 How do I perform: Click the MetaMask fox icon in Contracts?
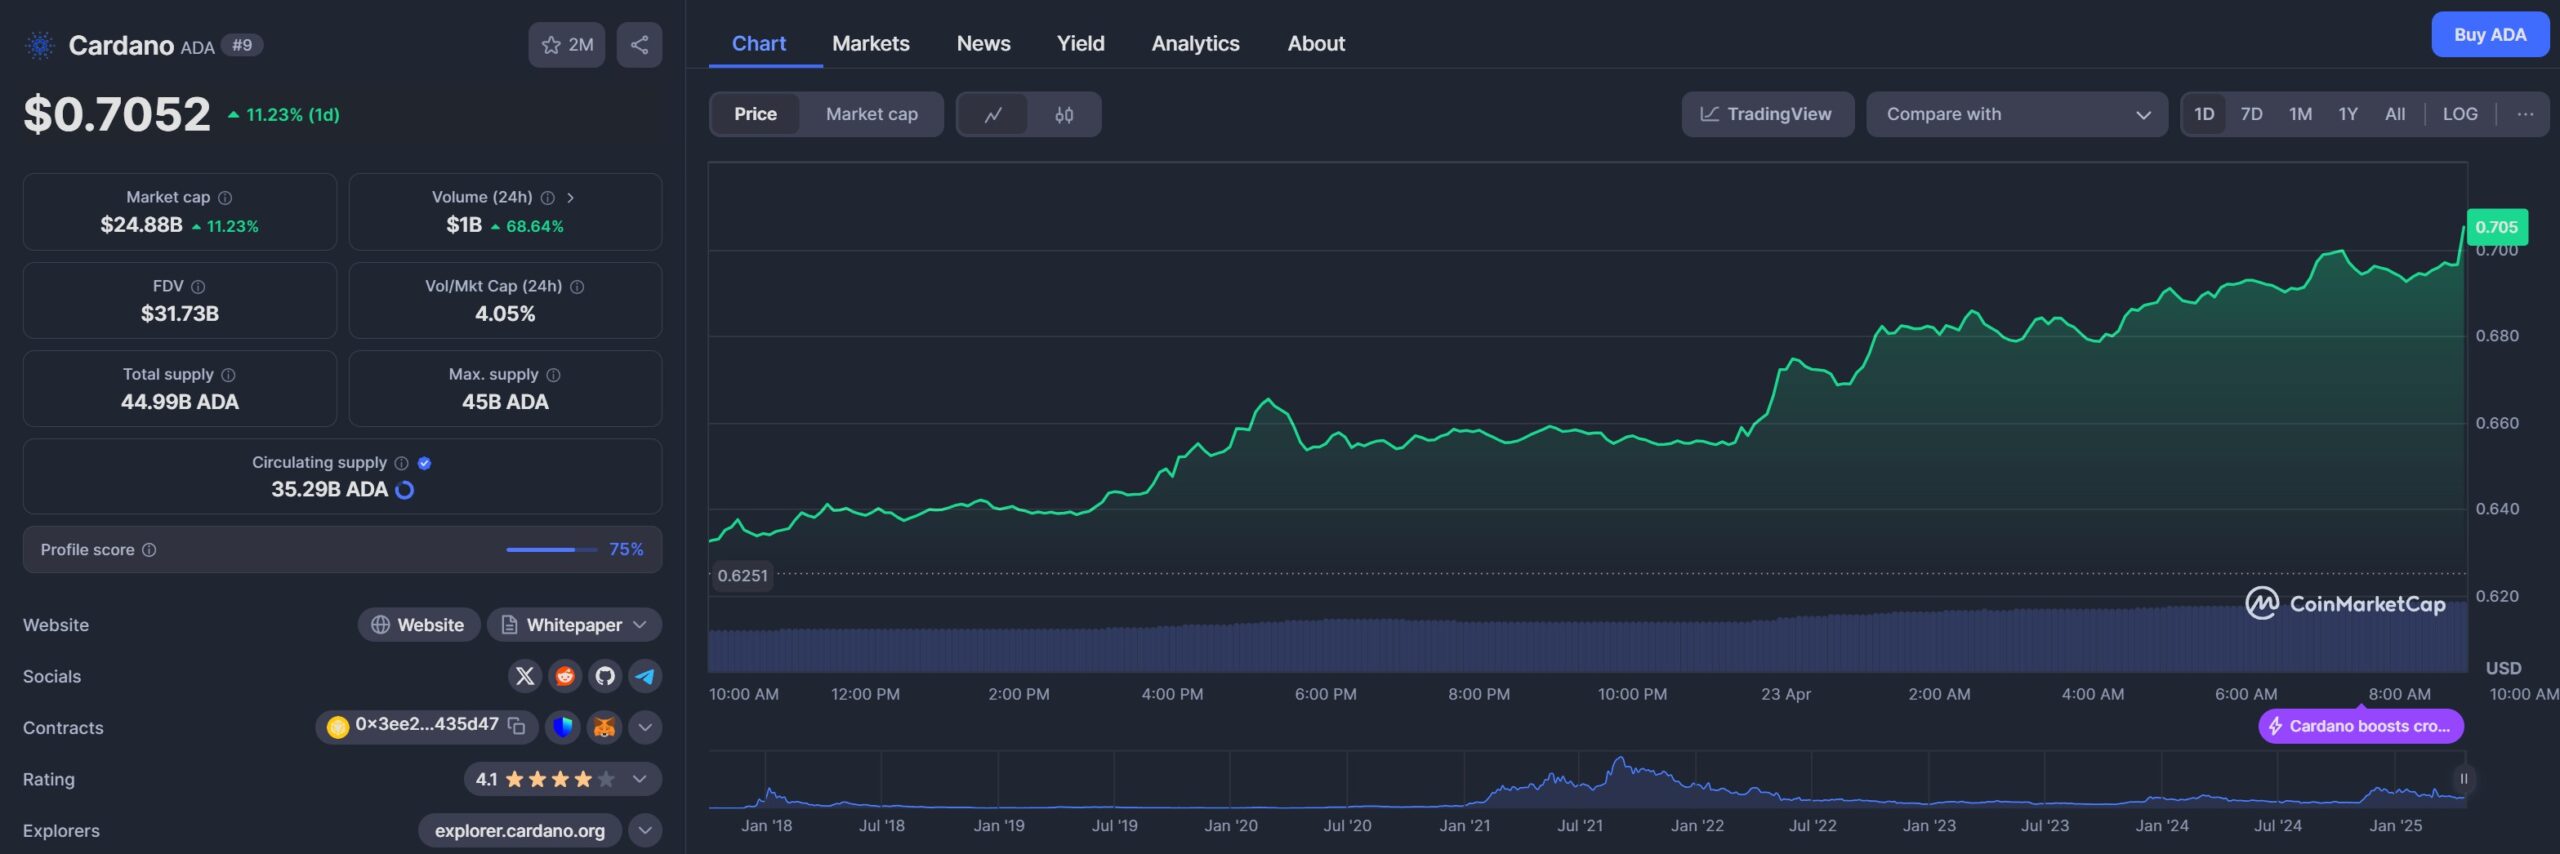click(604, 728)
